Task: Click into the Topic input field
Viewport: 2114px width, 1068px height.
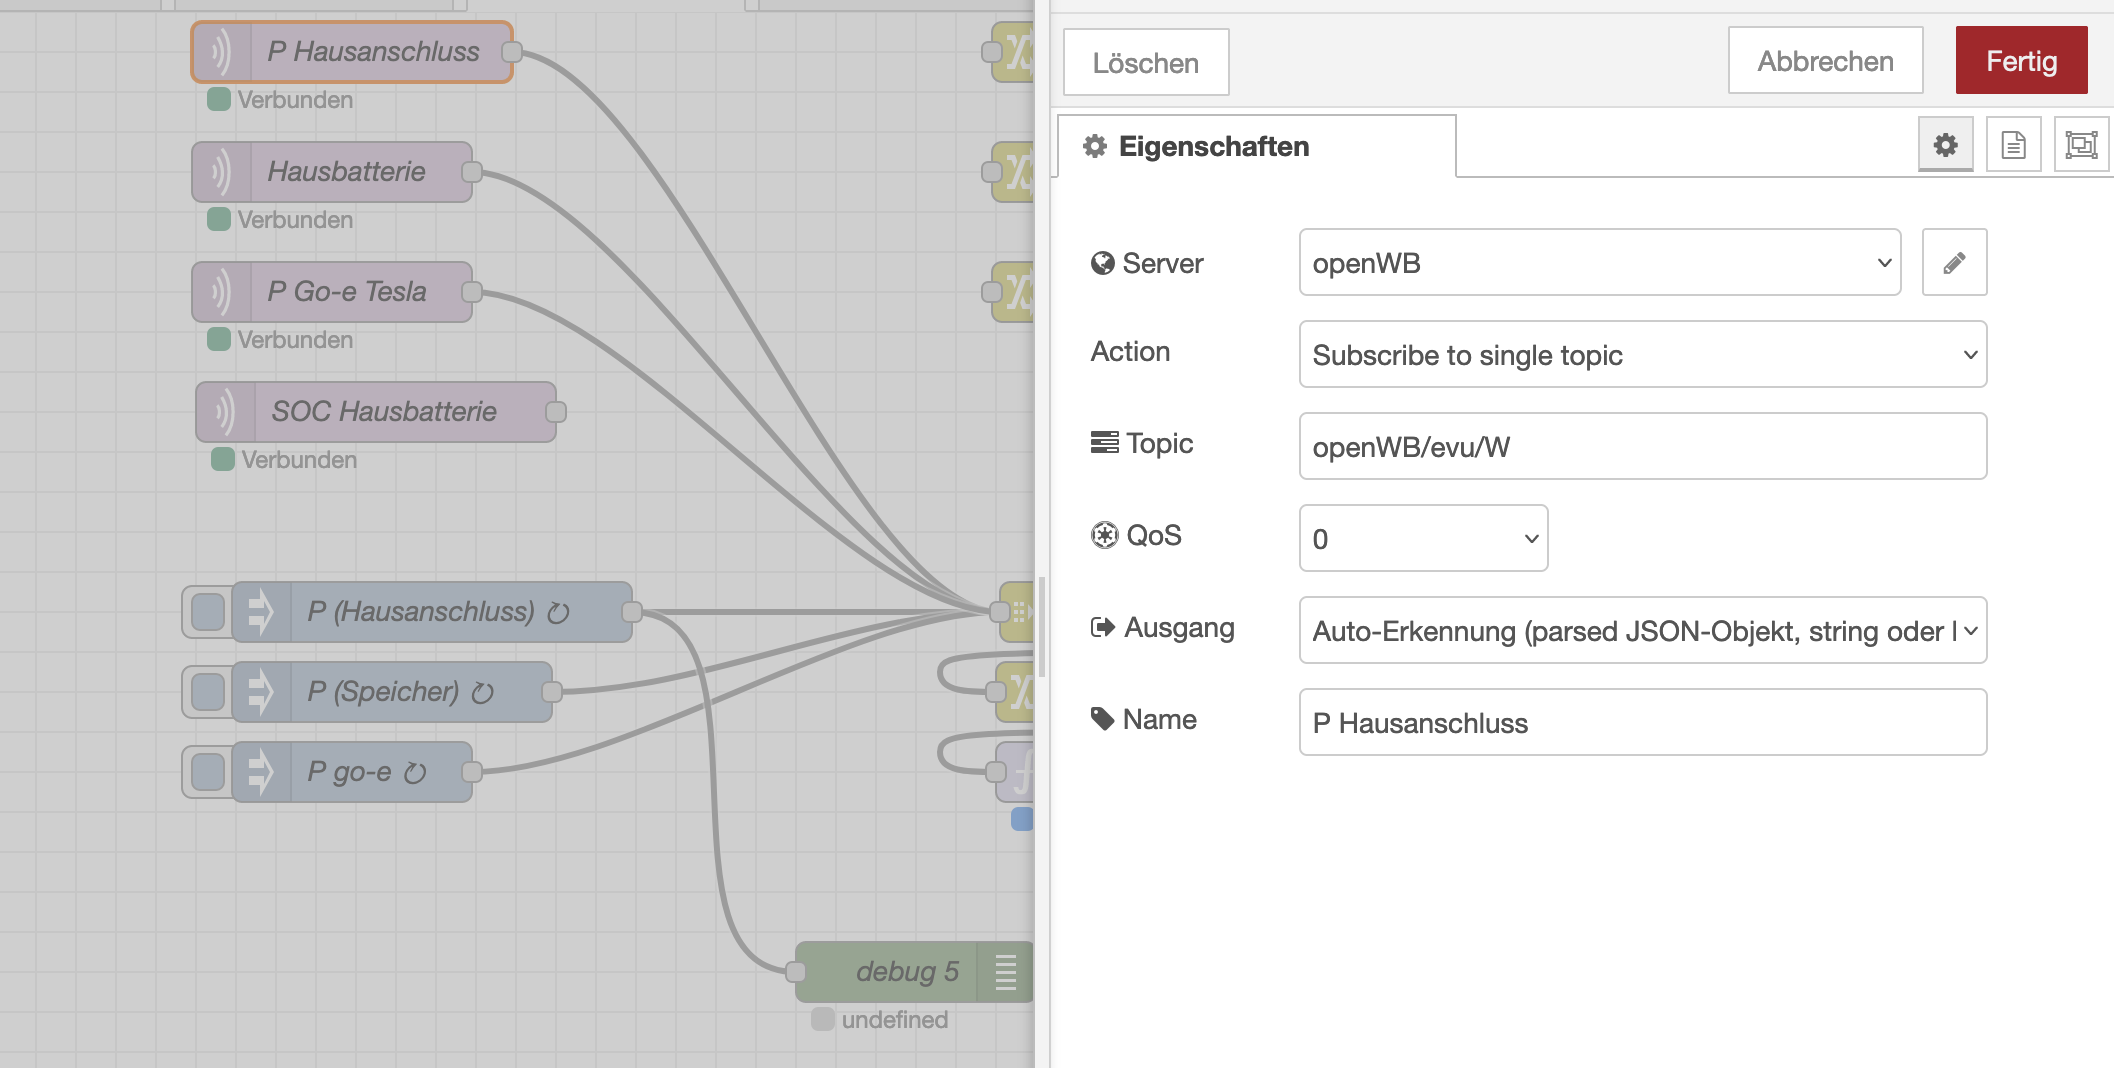Action: pos(1642,447)
